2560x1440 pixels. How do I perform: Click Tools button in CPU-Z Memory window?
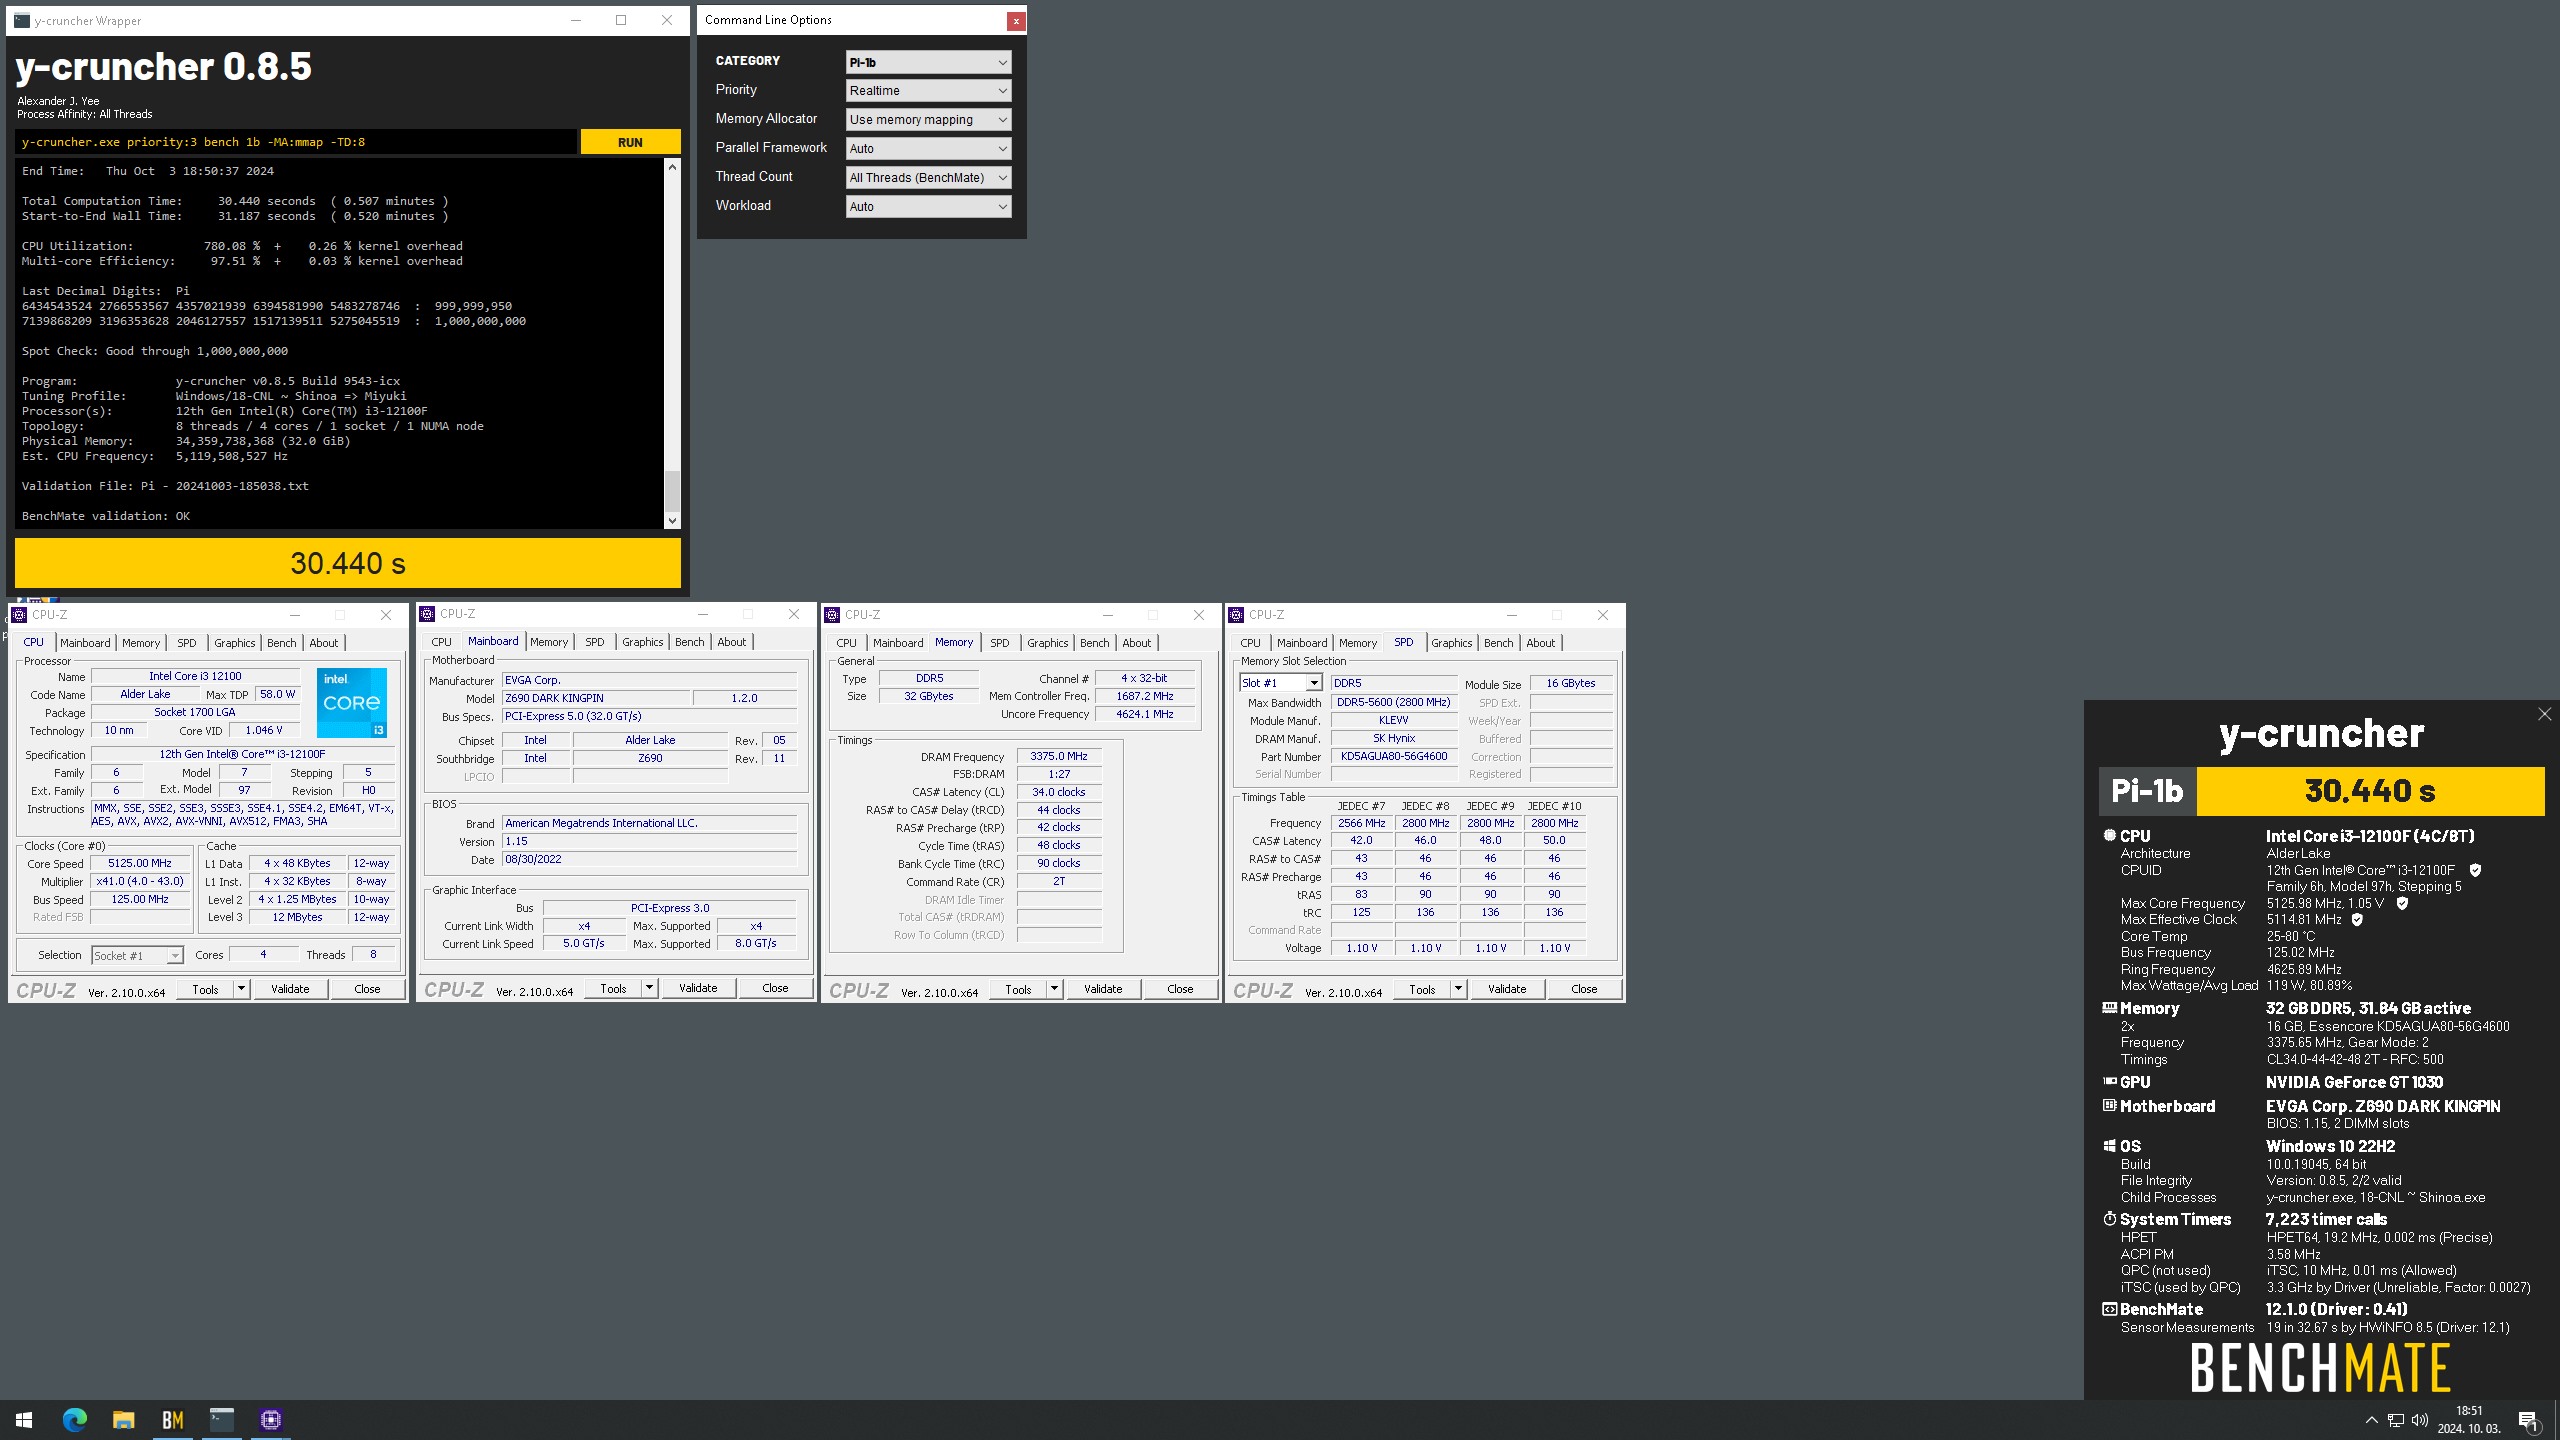(x=1018, y=989)
